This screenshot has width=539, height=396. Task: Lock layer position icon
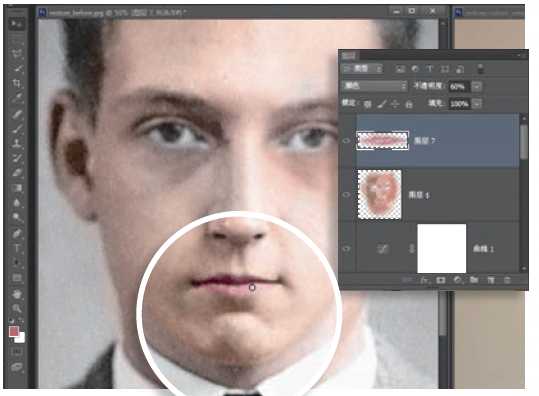[x=395, y=104]
